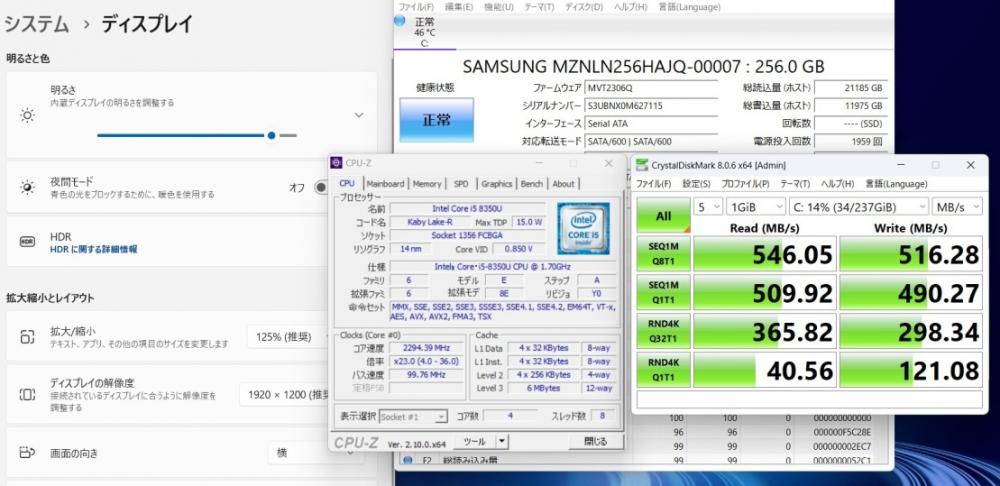The image size is (1000, 486).
Task: Click the screen orientation icon
Action: coord(27,453)
